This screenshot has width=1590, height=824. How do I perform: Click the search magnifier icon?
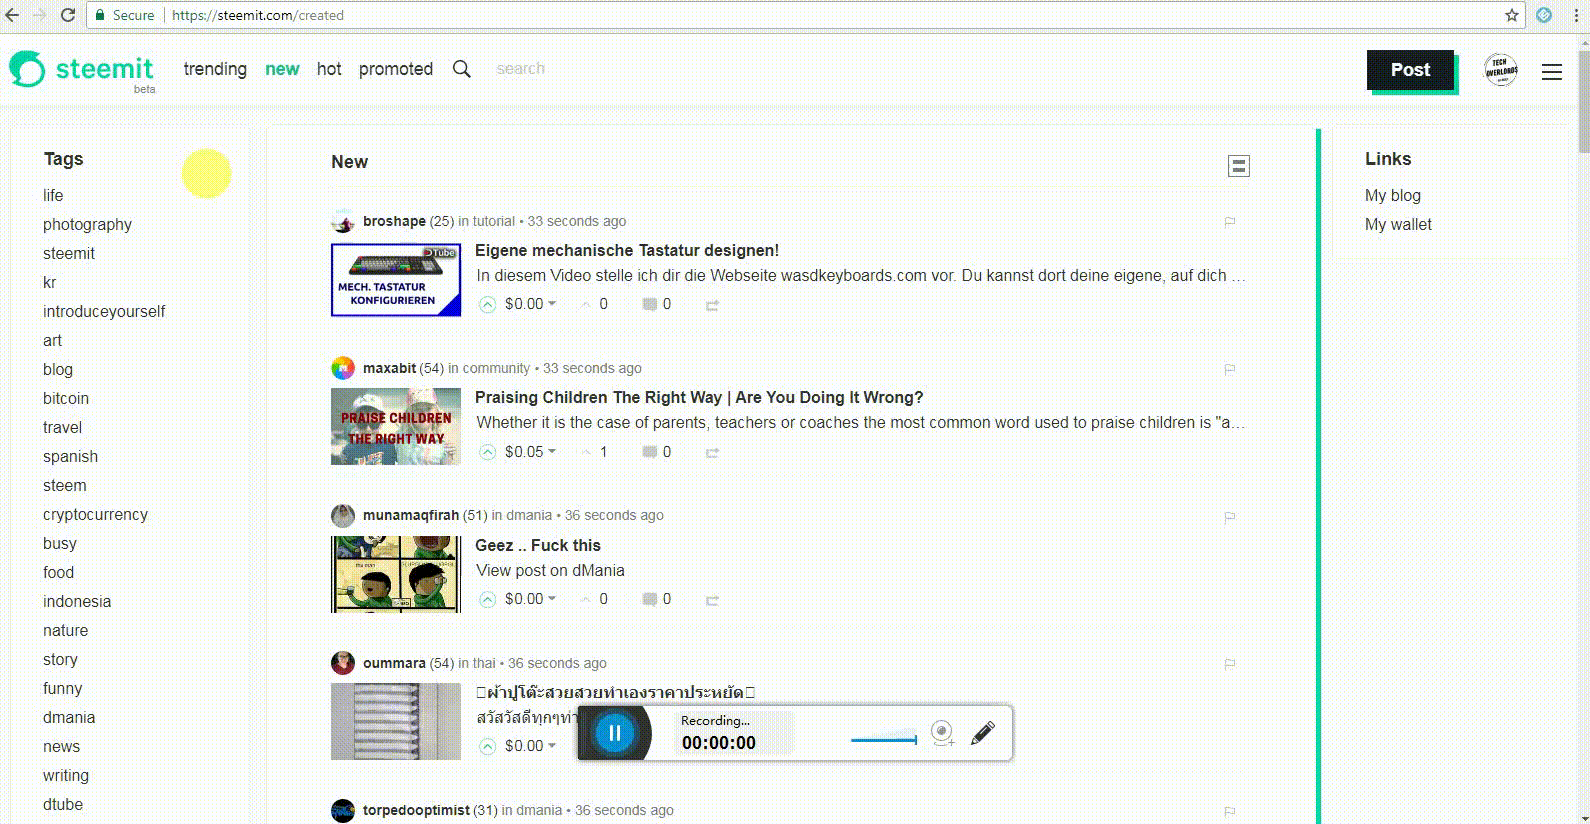461,69
